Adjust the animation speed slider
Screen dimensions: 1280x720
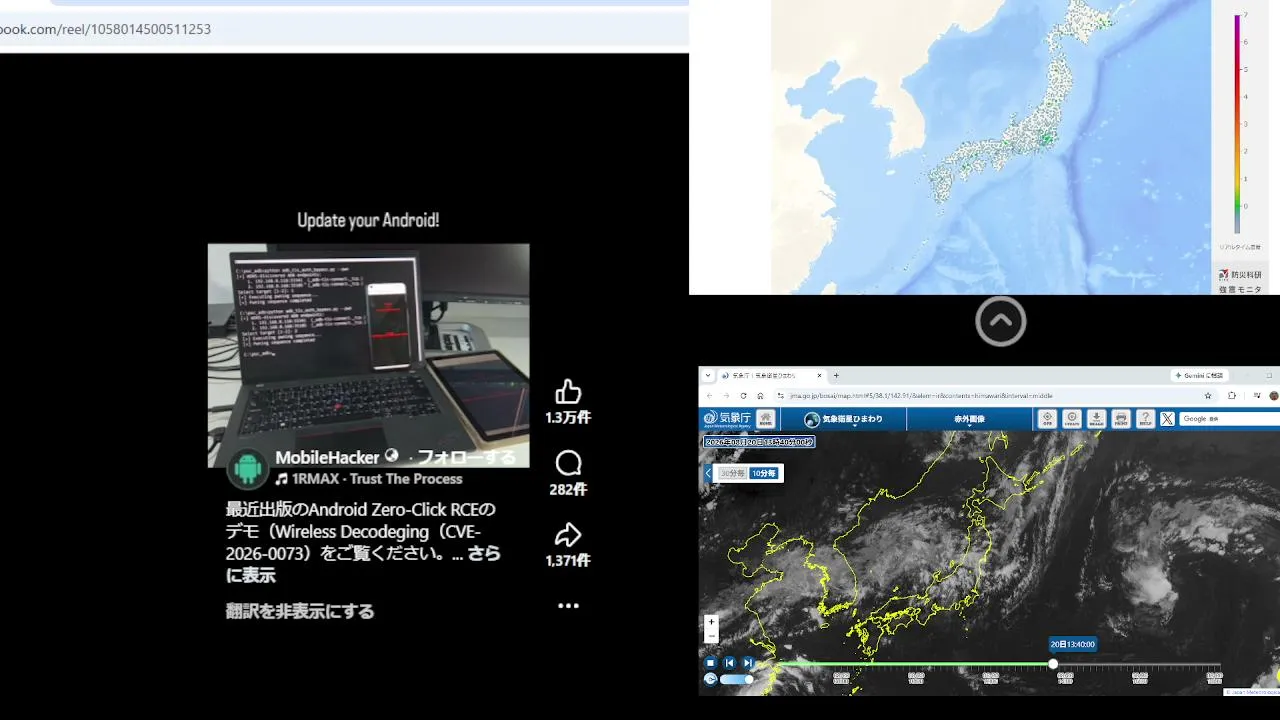pyautogui.click(x=736, y=680)
